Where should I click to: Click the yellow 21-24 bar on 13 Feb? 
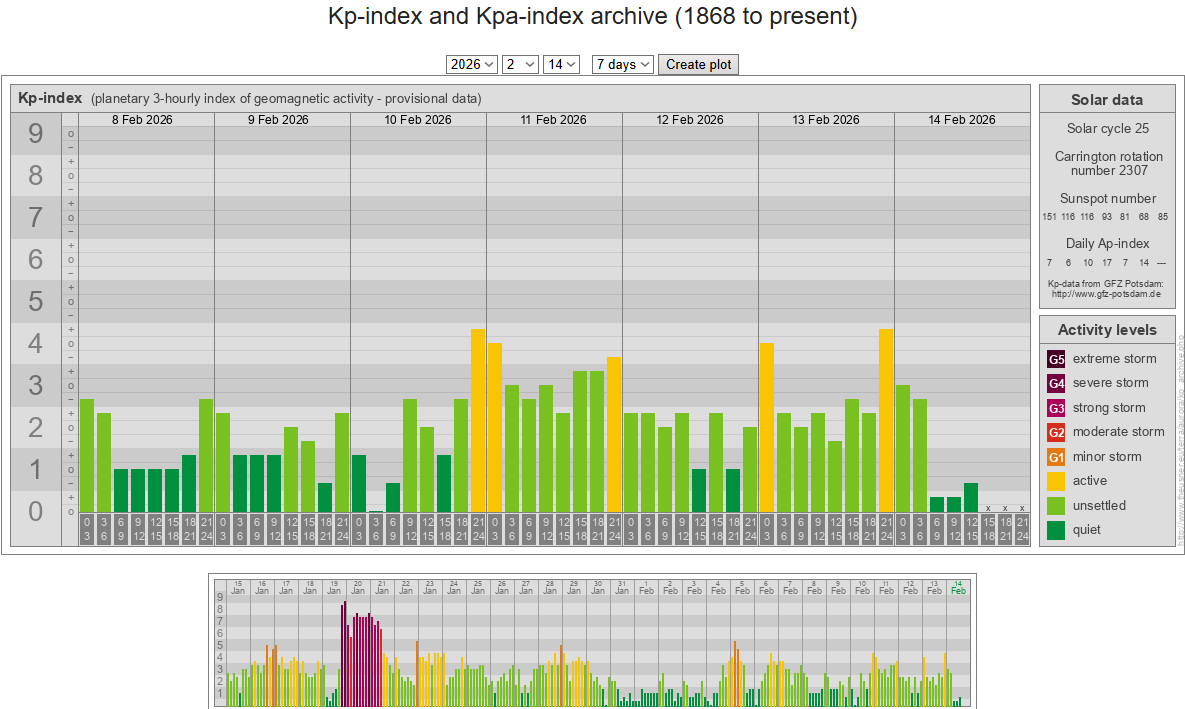(886, 420)
